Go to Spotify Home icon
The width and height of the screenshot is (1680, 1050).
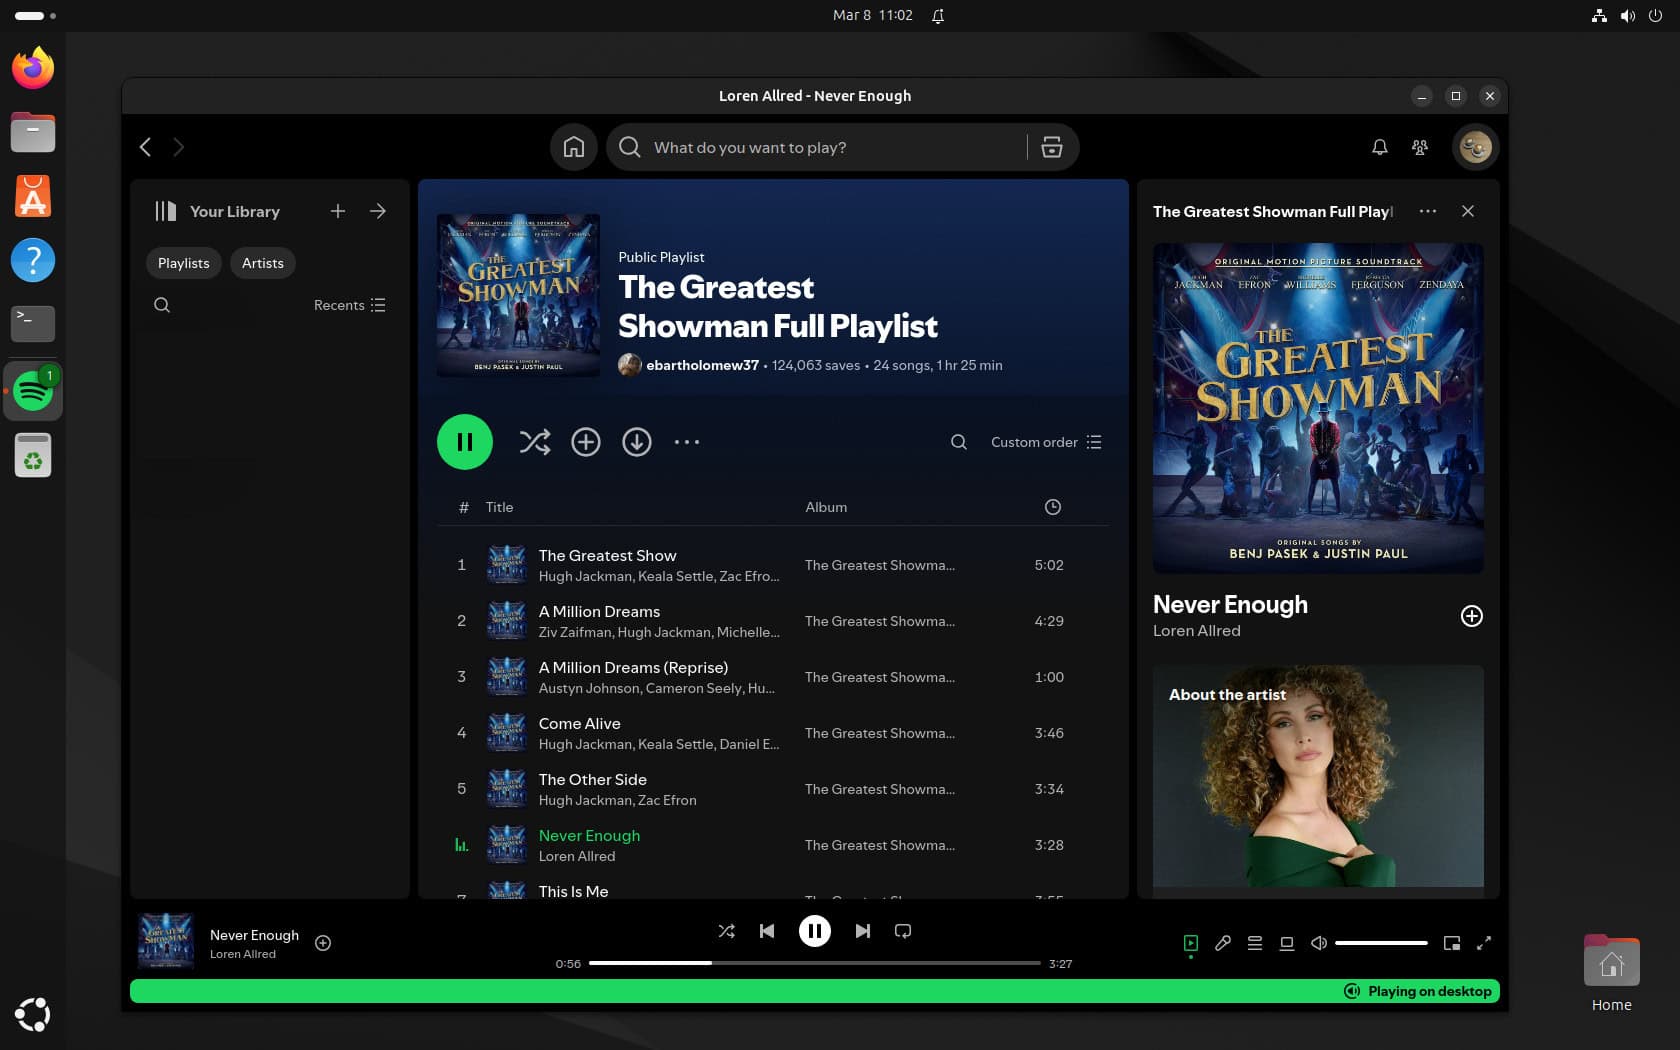(574, 147)
